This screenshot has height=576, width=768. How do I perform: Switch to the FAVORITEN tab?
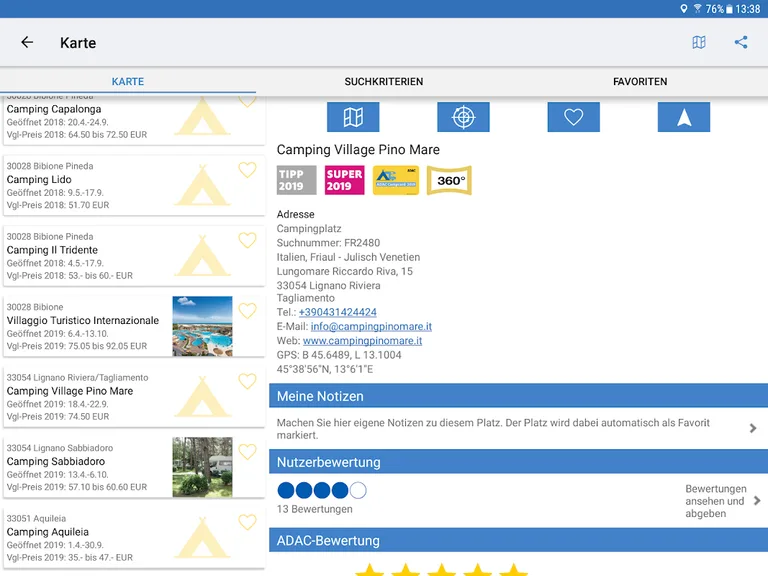click(x=640, y=81)
